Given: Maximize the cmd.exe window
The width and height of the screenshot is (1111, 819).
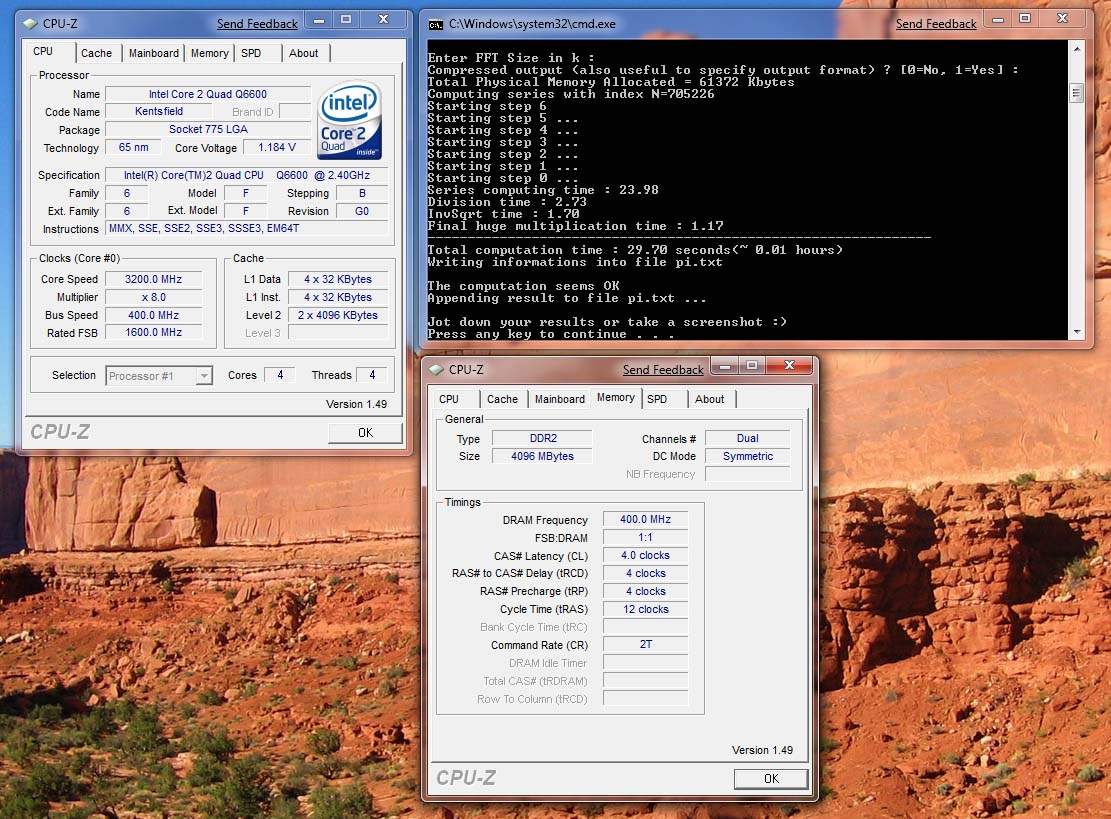Looking at the screenshot, I should click(1025, 19).
